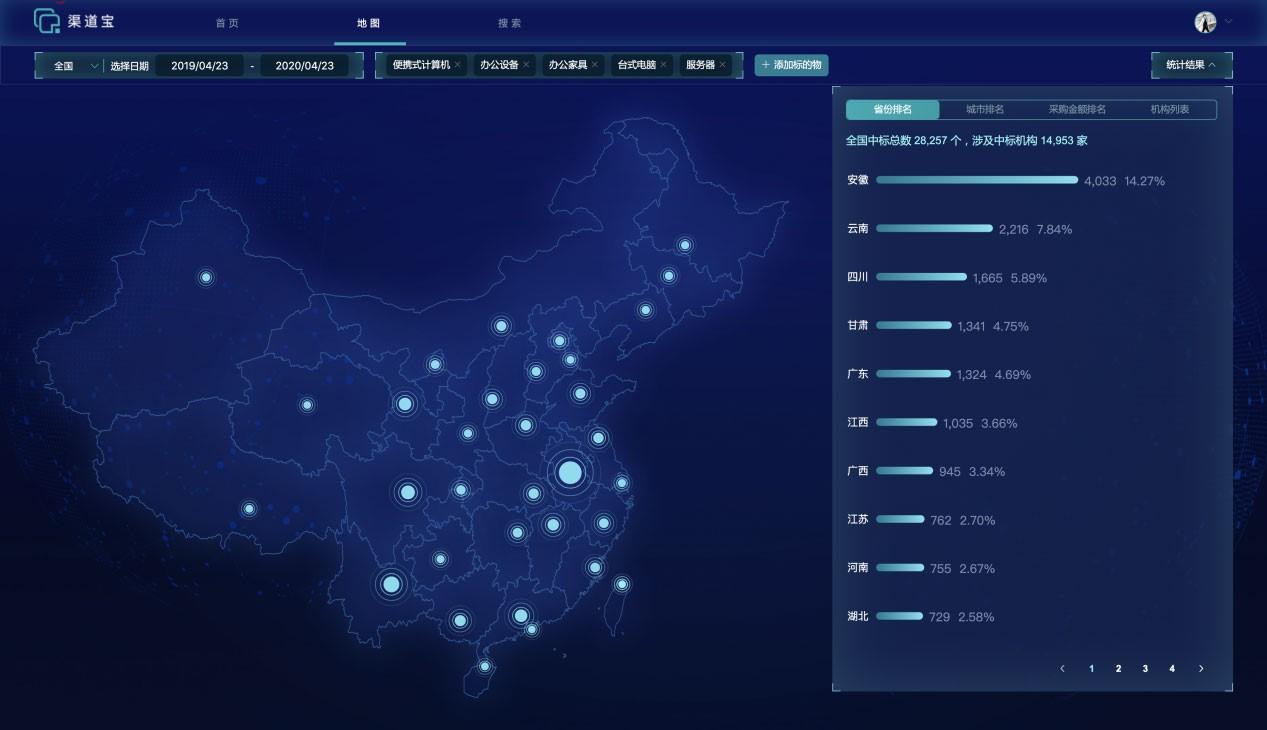
Task: Select the Xinjiang map marker
Action: pyautogui.click(x=206, y=277)
